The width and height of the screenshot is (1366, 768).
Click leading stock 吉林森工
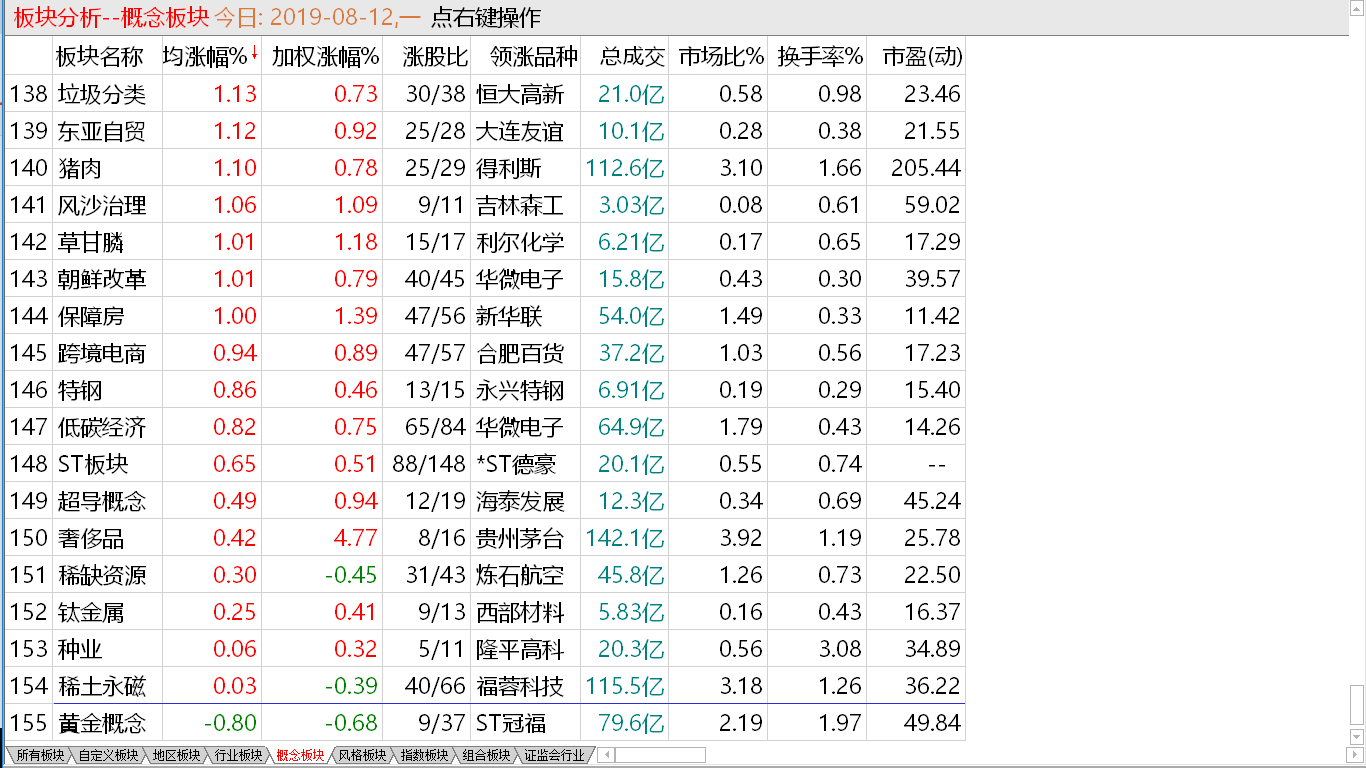[x=520, y=205]
